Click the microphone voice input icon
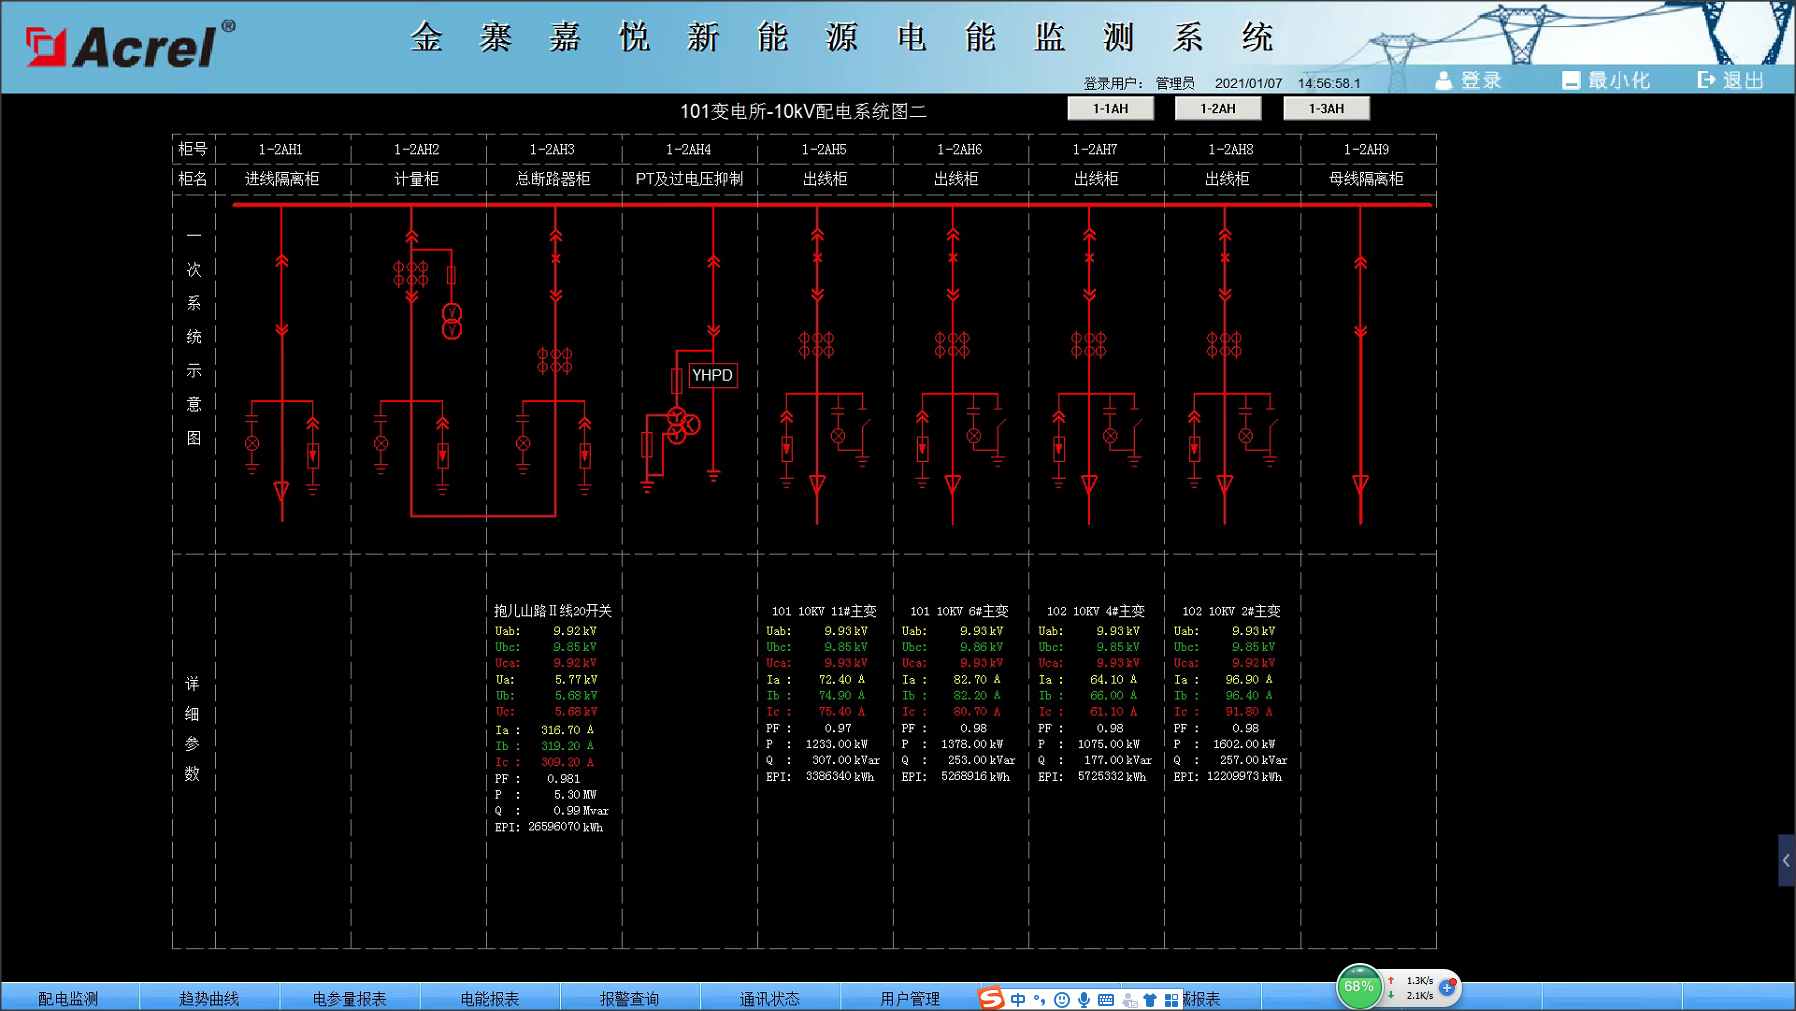Screen dimensions: 1796x1011 click(1084, 999)
